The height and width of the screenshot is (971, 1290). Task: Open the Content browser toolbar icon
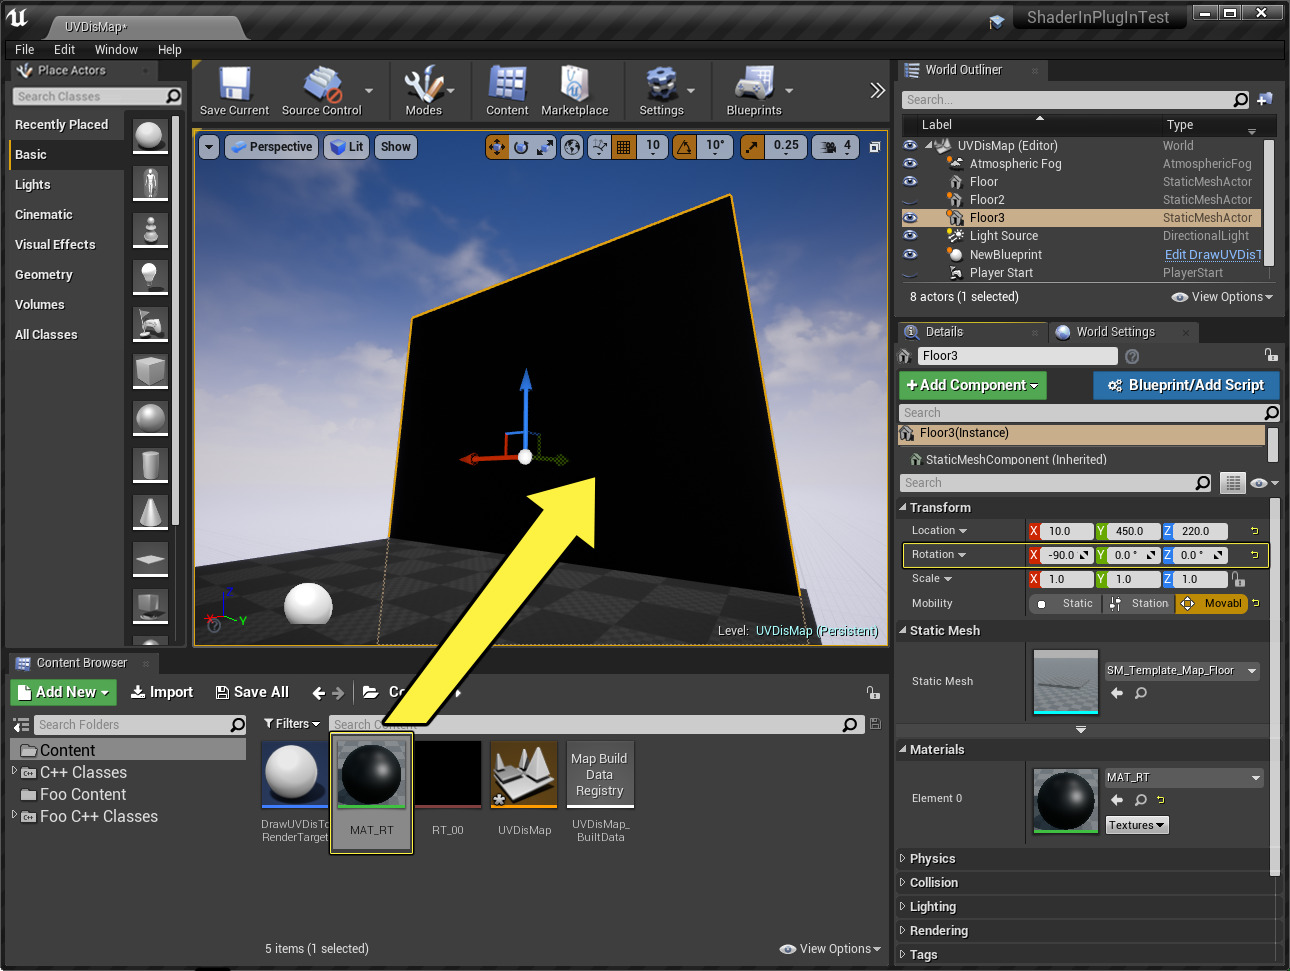click(x=507, y=86)
